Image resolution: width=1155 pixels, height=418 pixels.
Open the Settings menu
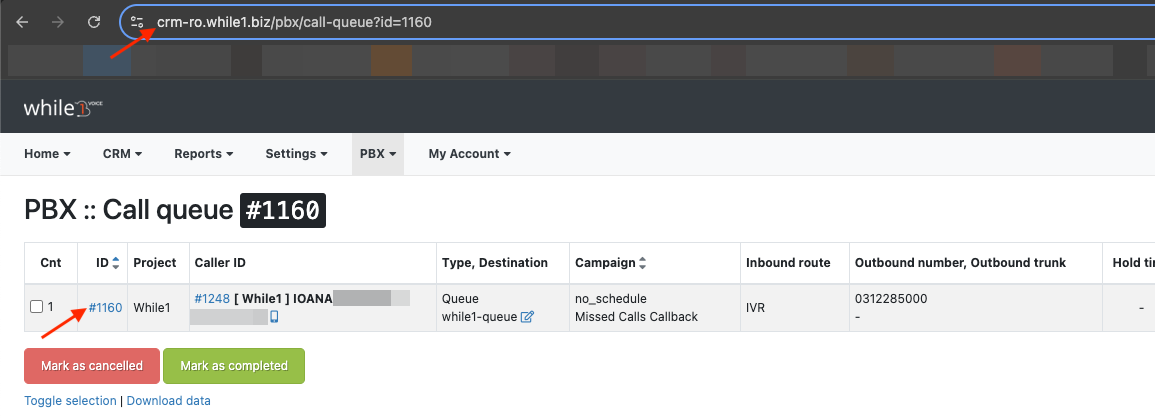296,154
